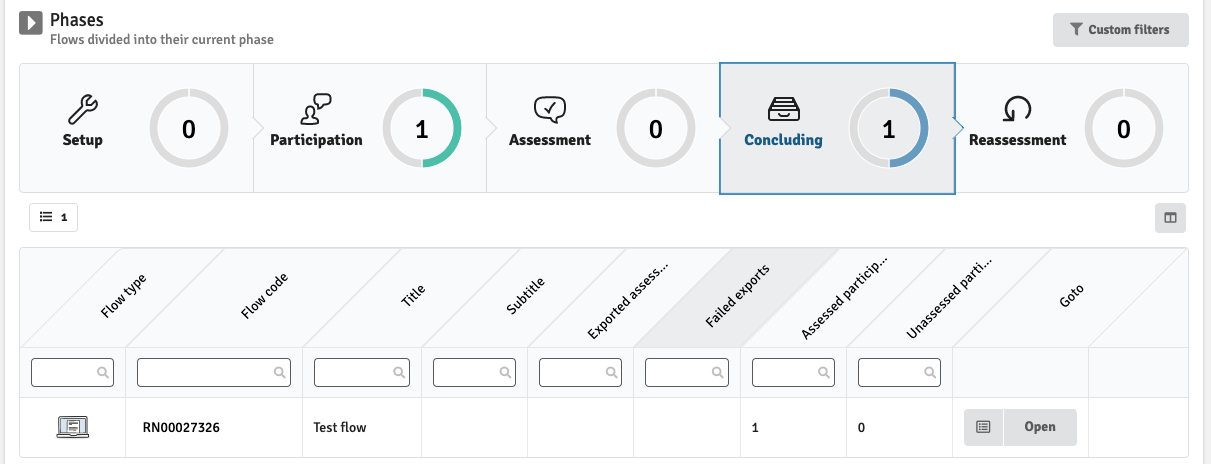Click flow code RN00027326
The width and height of the screenshot is (1211, 464).
181,428
